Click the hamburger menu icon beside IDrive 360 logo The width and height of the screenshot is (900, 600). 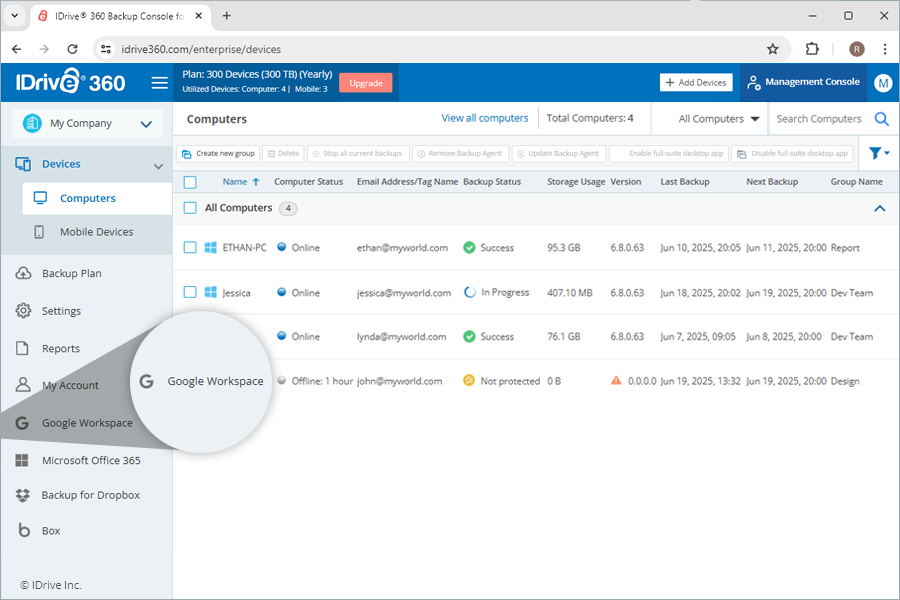(x=160, y=83)
